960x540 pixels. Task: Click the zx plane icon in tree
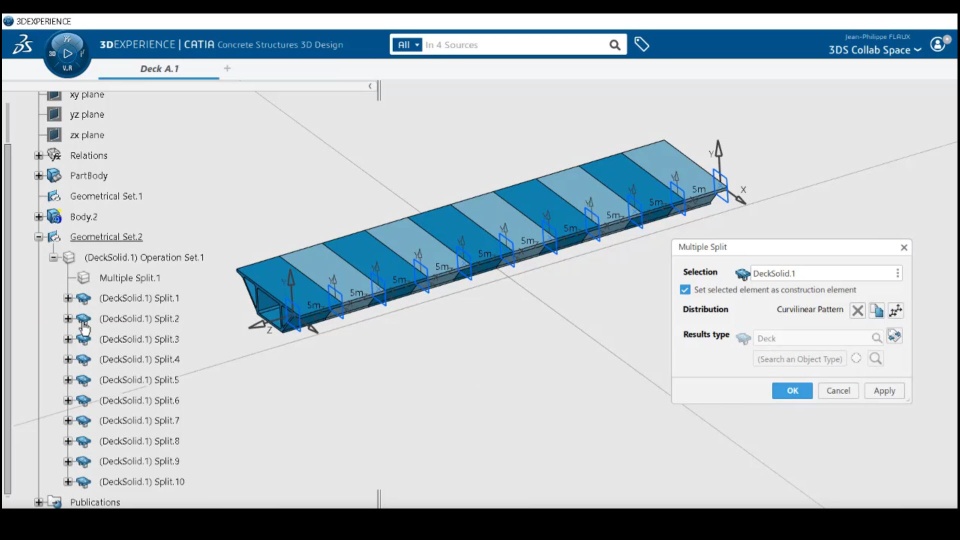click(54, 135)
